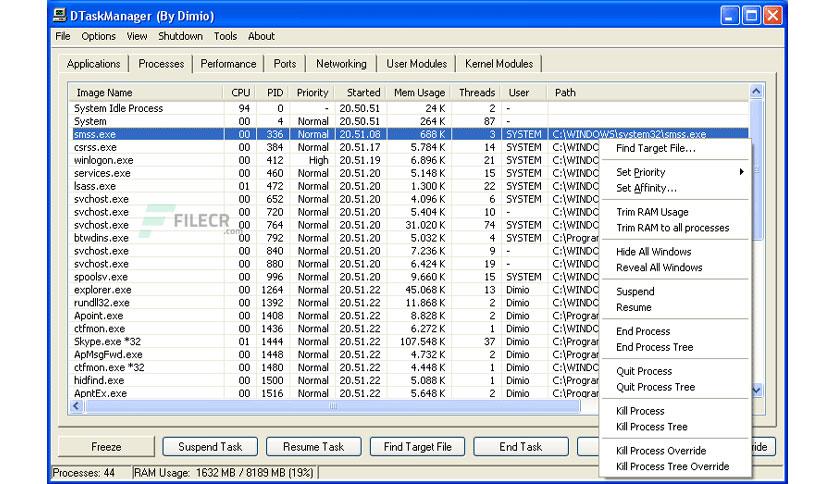Switch to the Kernel Modules tab

(x=499, y=64)
